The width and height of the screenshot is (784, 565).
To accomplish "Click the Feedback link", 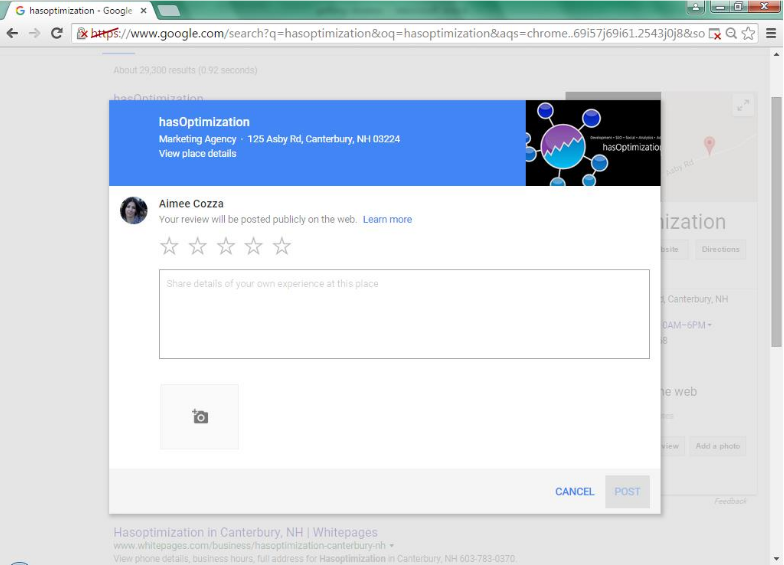I will (730, 501).
